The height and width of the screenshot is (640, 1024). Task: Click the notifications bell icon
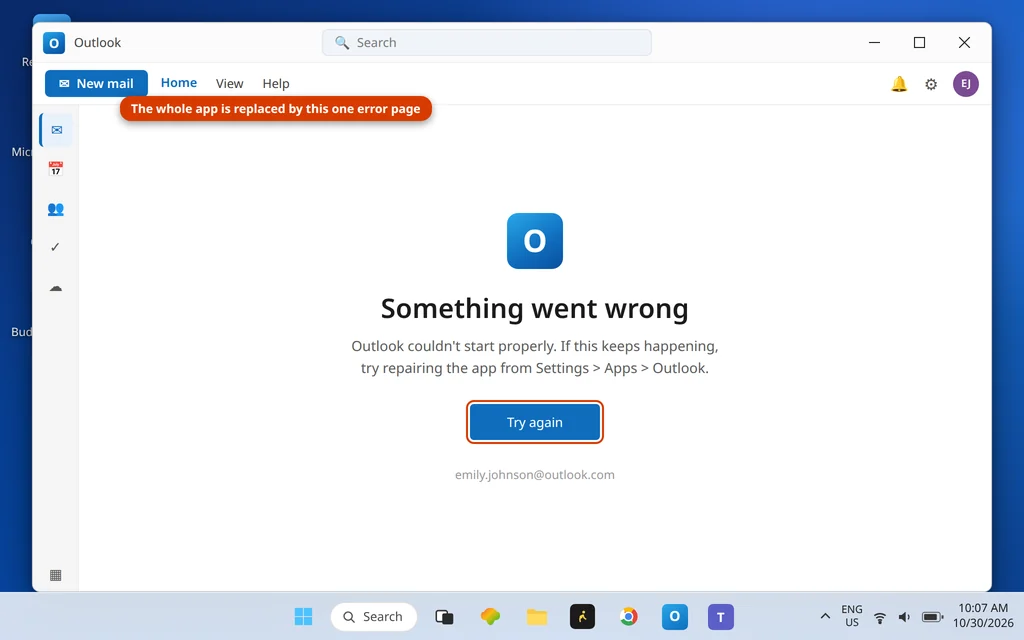[899, 84]
